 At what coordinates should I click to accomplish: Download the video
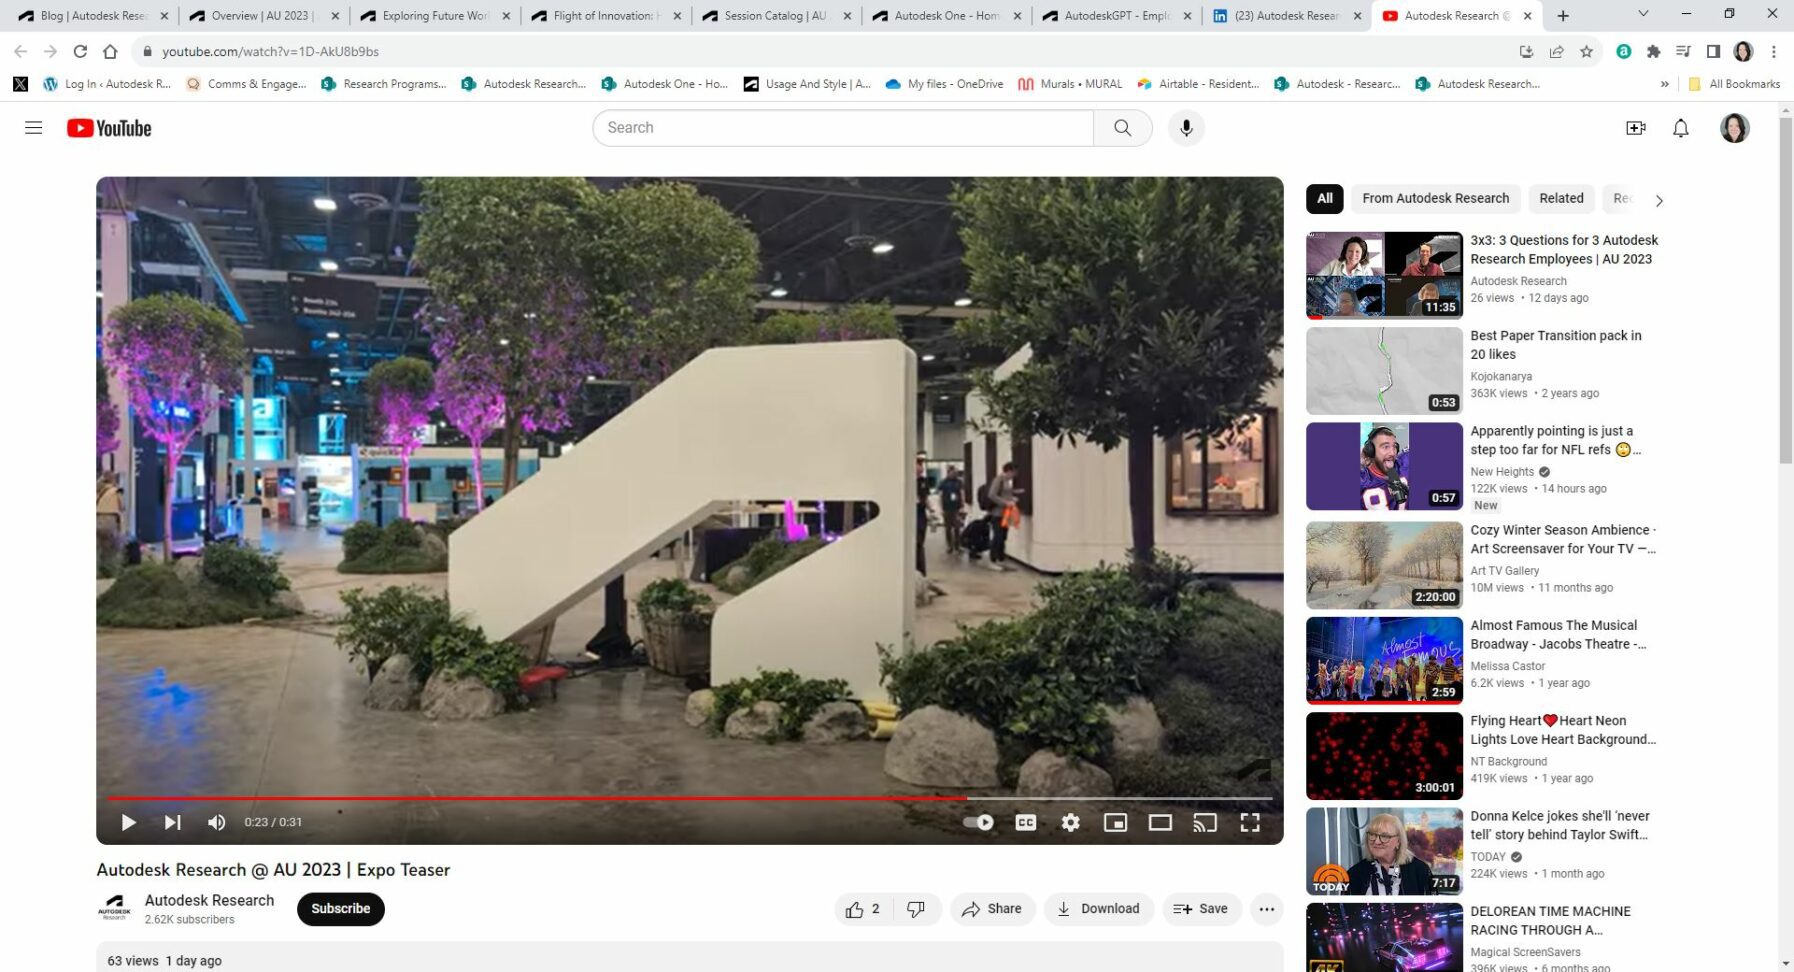(x=1098, y=908)
